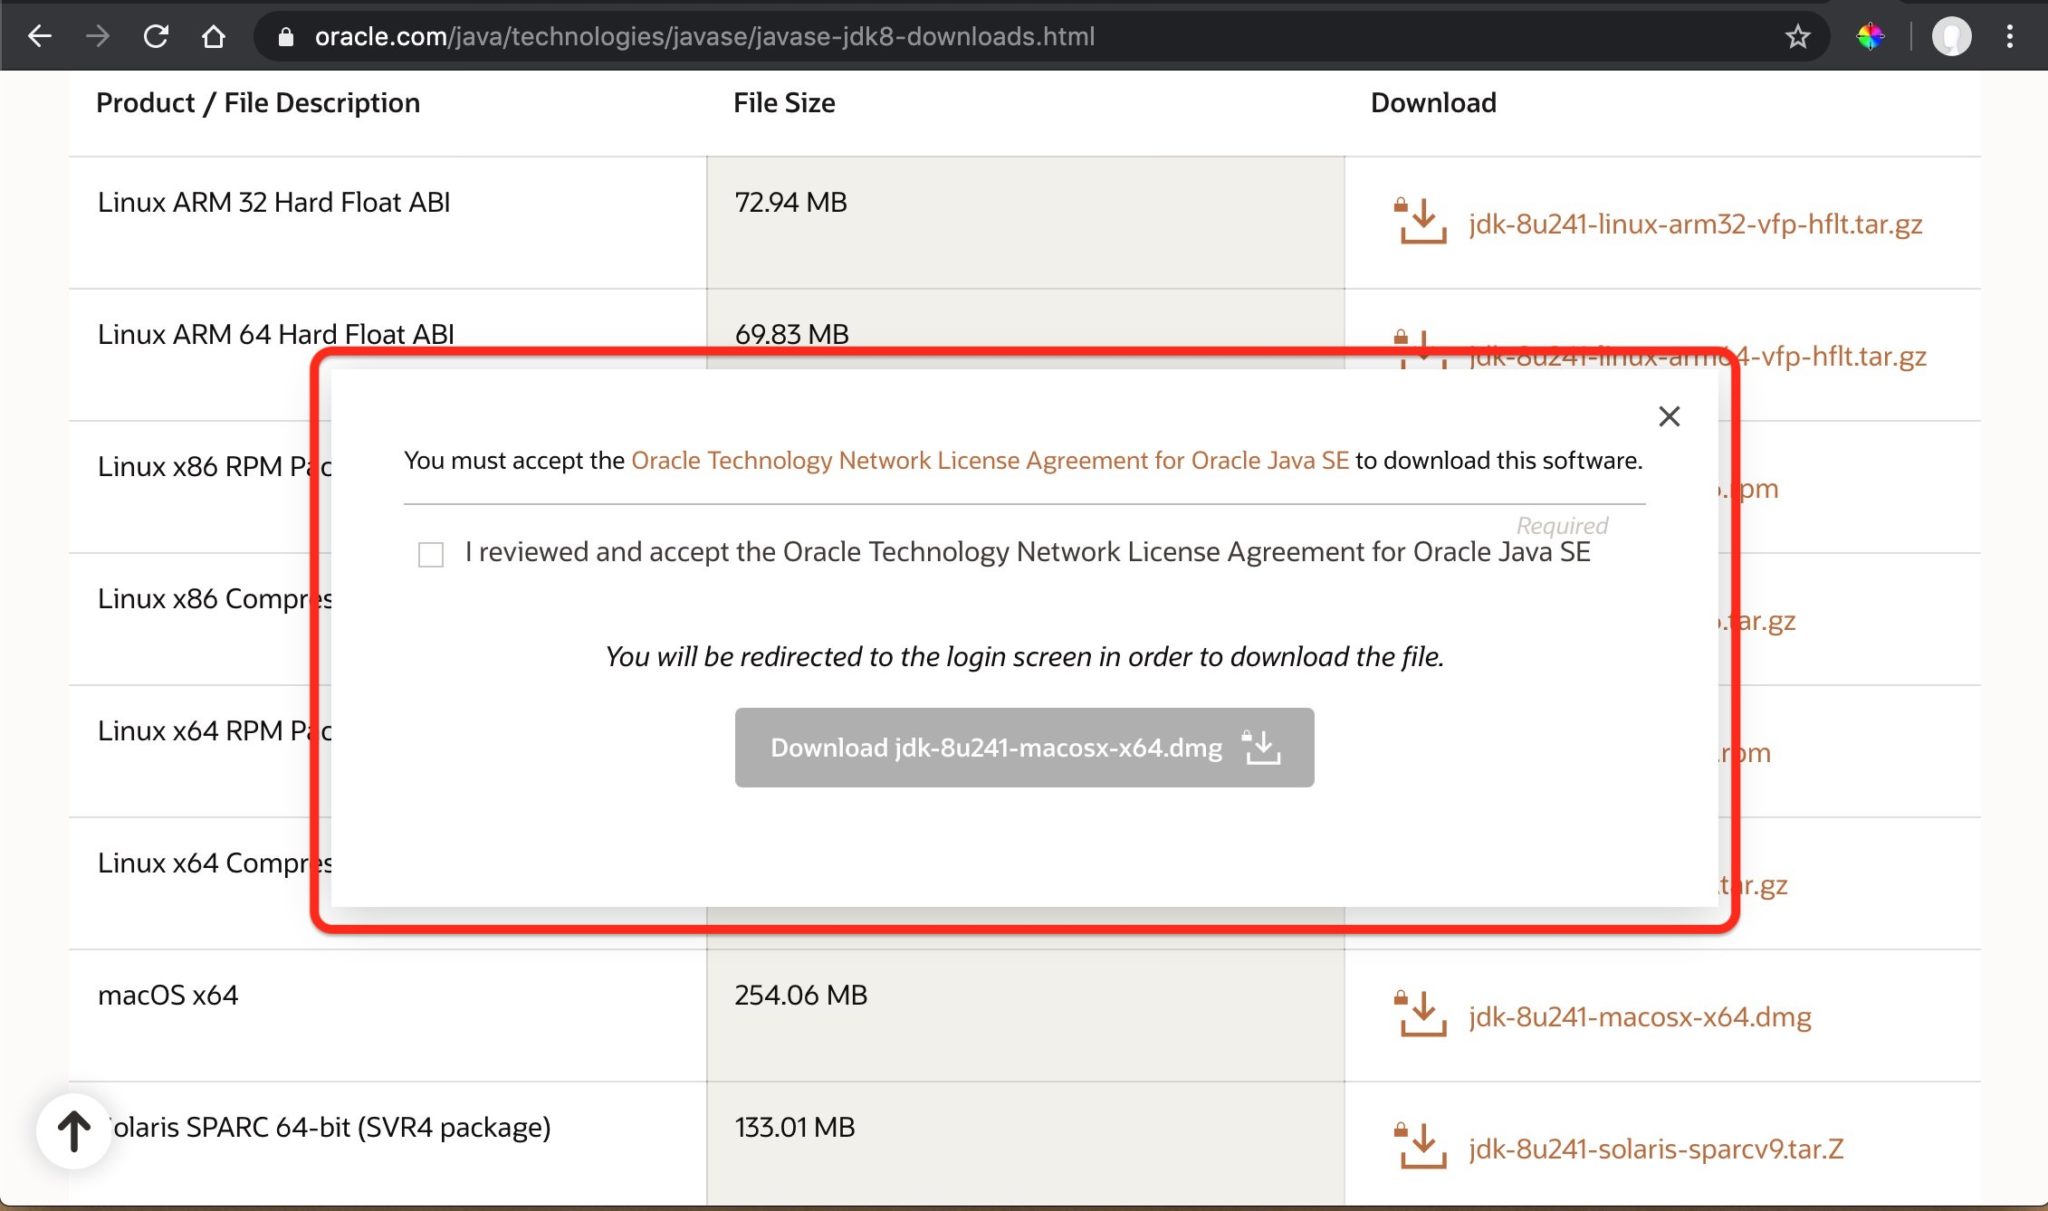Click the scroll-to-top arrow button
2048x1211 pixels.
[x=73, y=1131]
